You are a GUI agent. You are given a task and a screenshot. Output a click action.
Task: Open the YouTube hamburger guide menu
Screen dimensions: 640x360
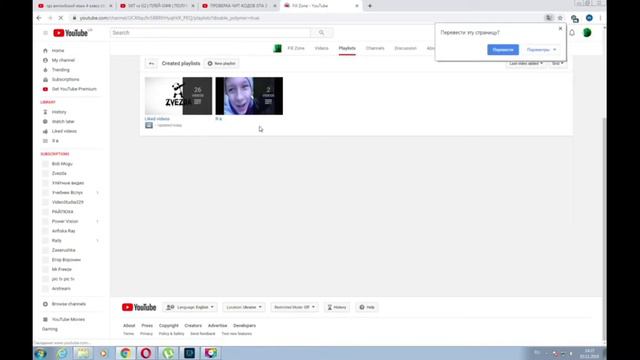click(x=45, y=33)
